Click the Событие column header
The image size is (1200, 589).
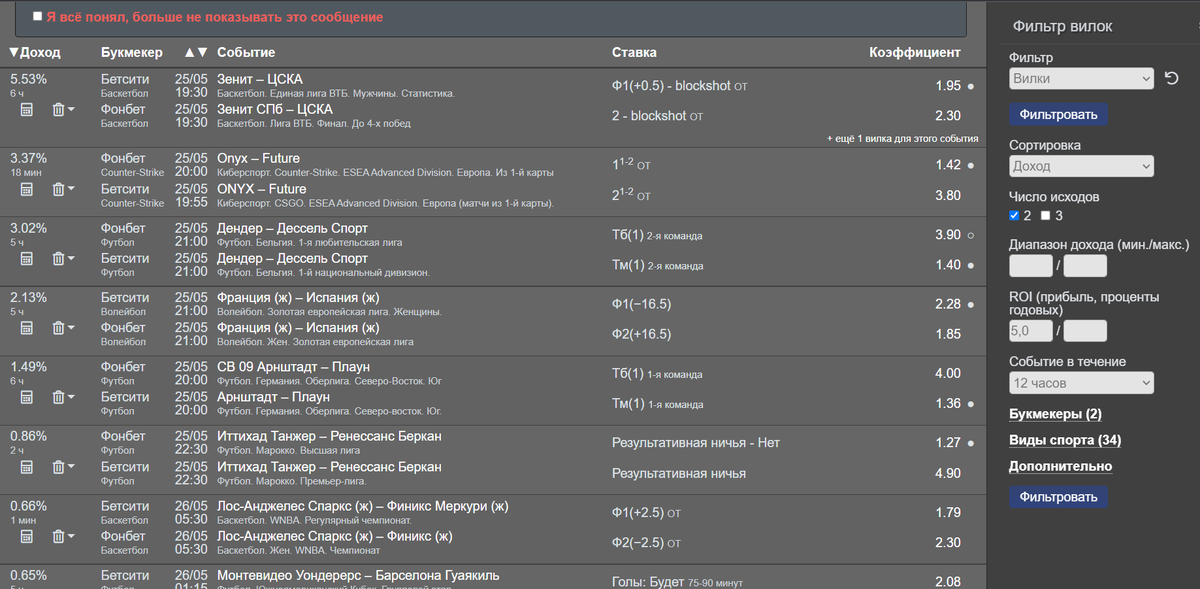[x=246, y=52]
